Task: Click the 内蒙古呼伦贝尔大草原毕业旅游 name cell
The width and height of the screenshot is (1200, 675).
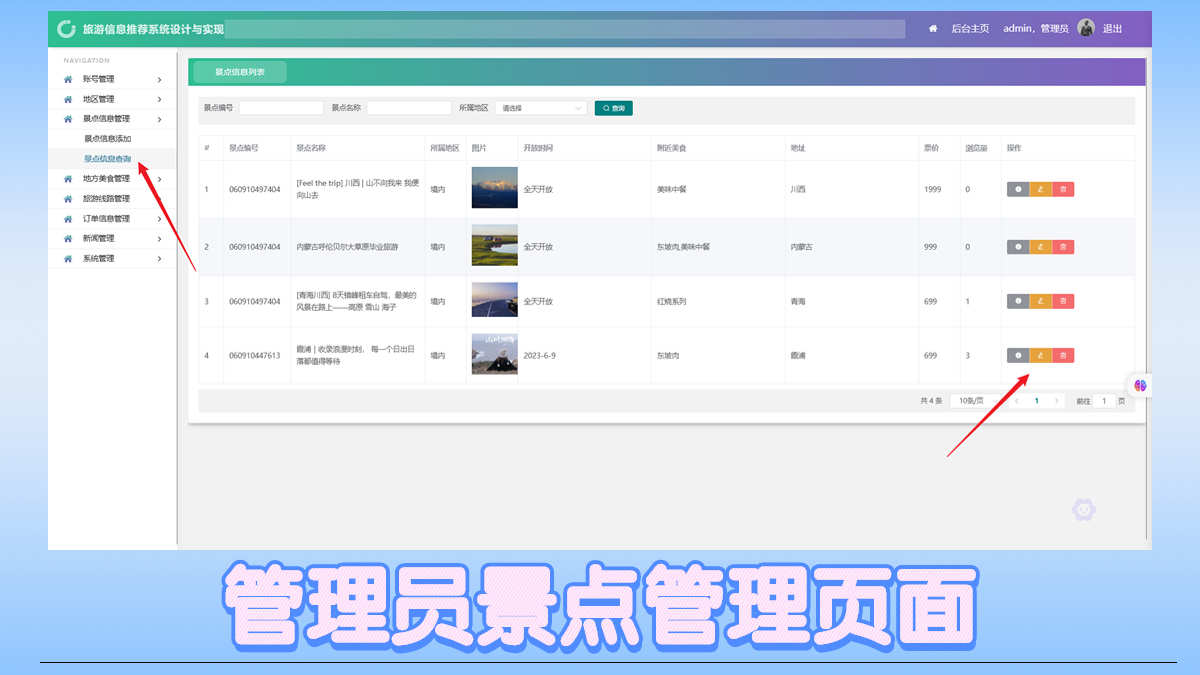Action: click(x=347, y=246)
